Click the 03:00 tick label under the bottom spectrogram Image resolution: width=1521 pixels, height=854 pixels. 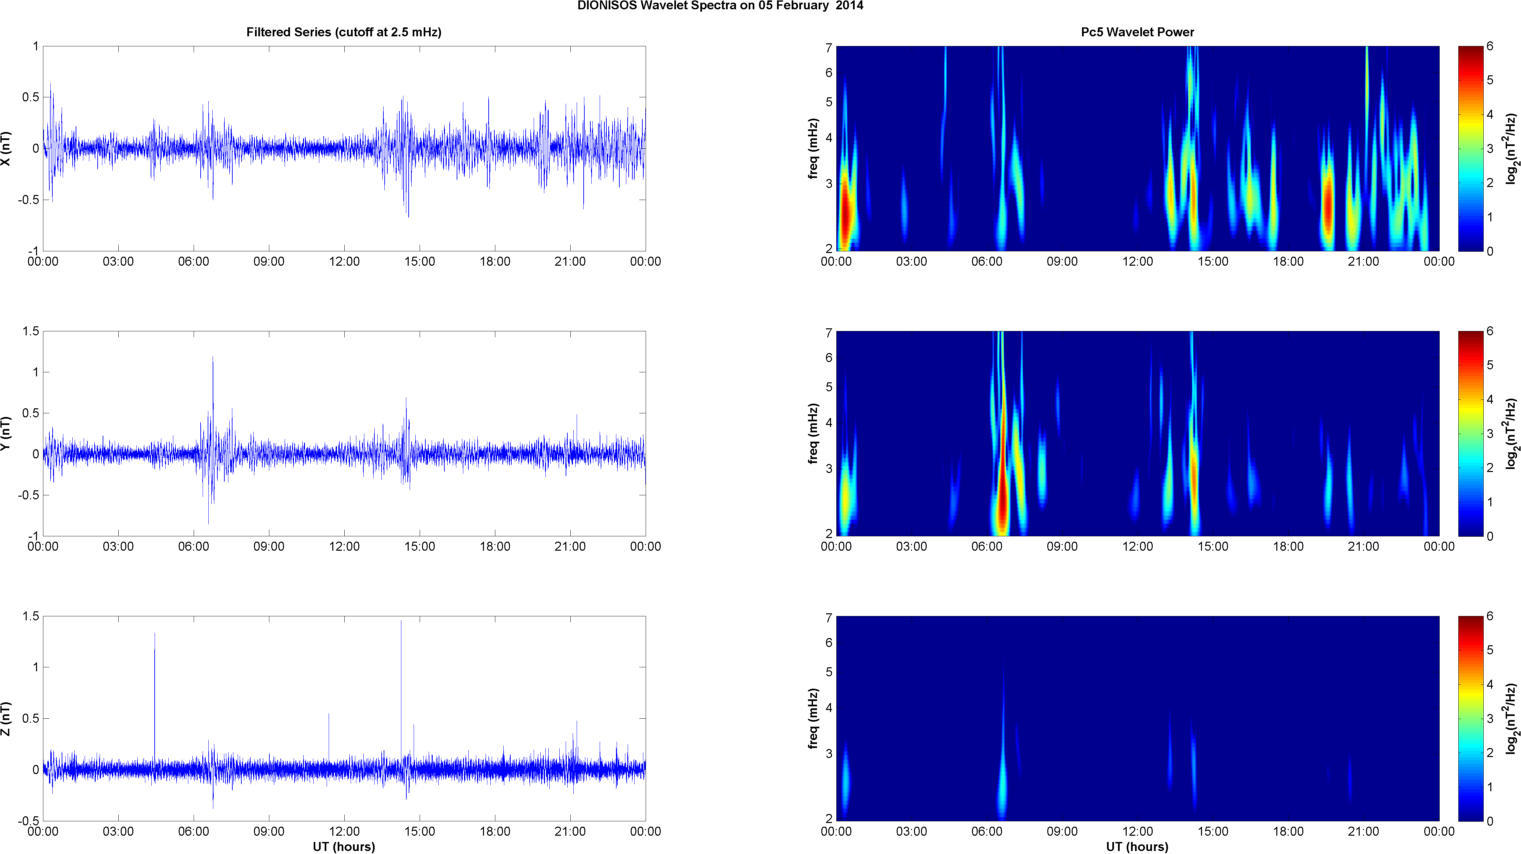tap(911, 832)
